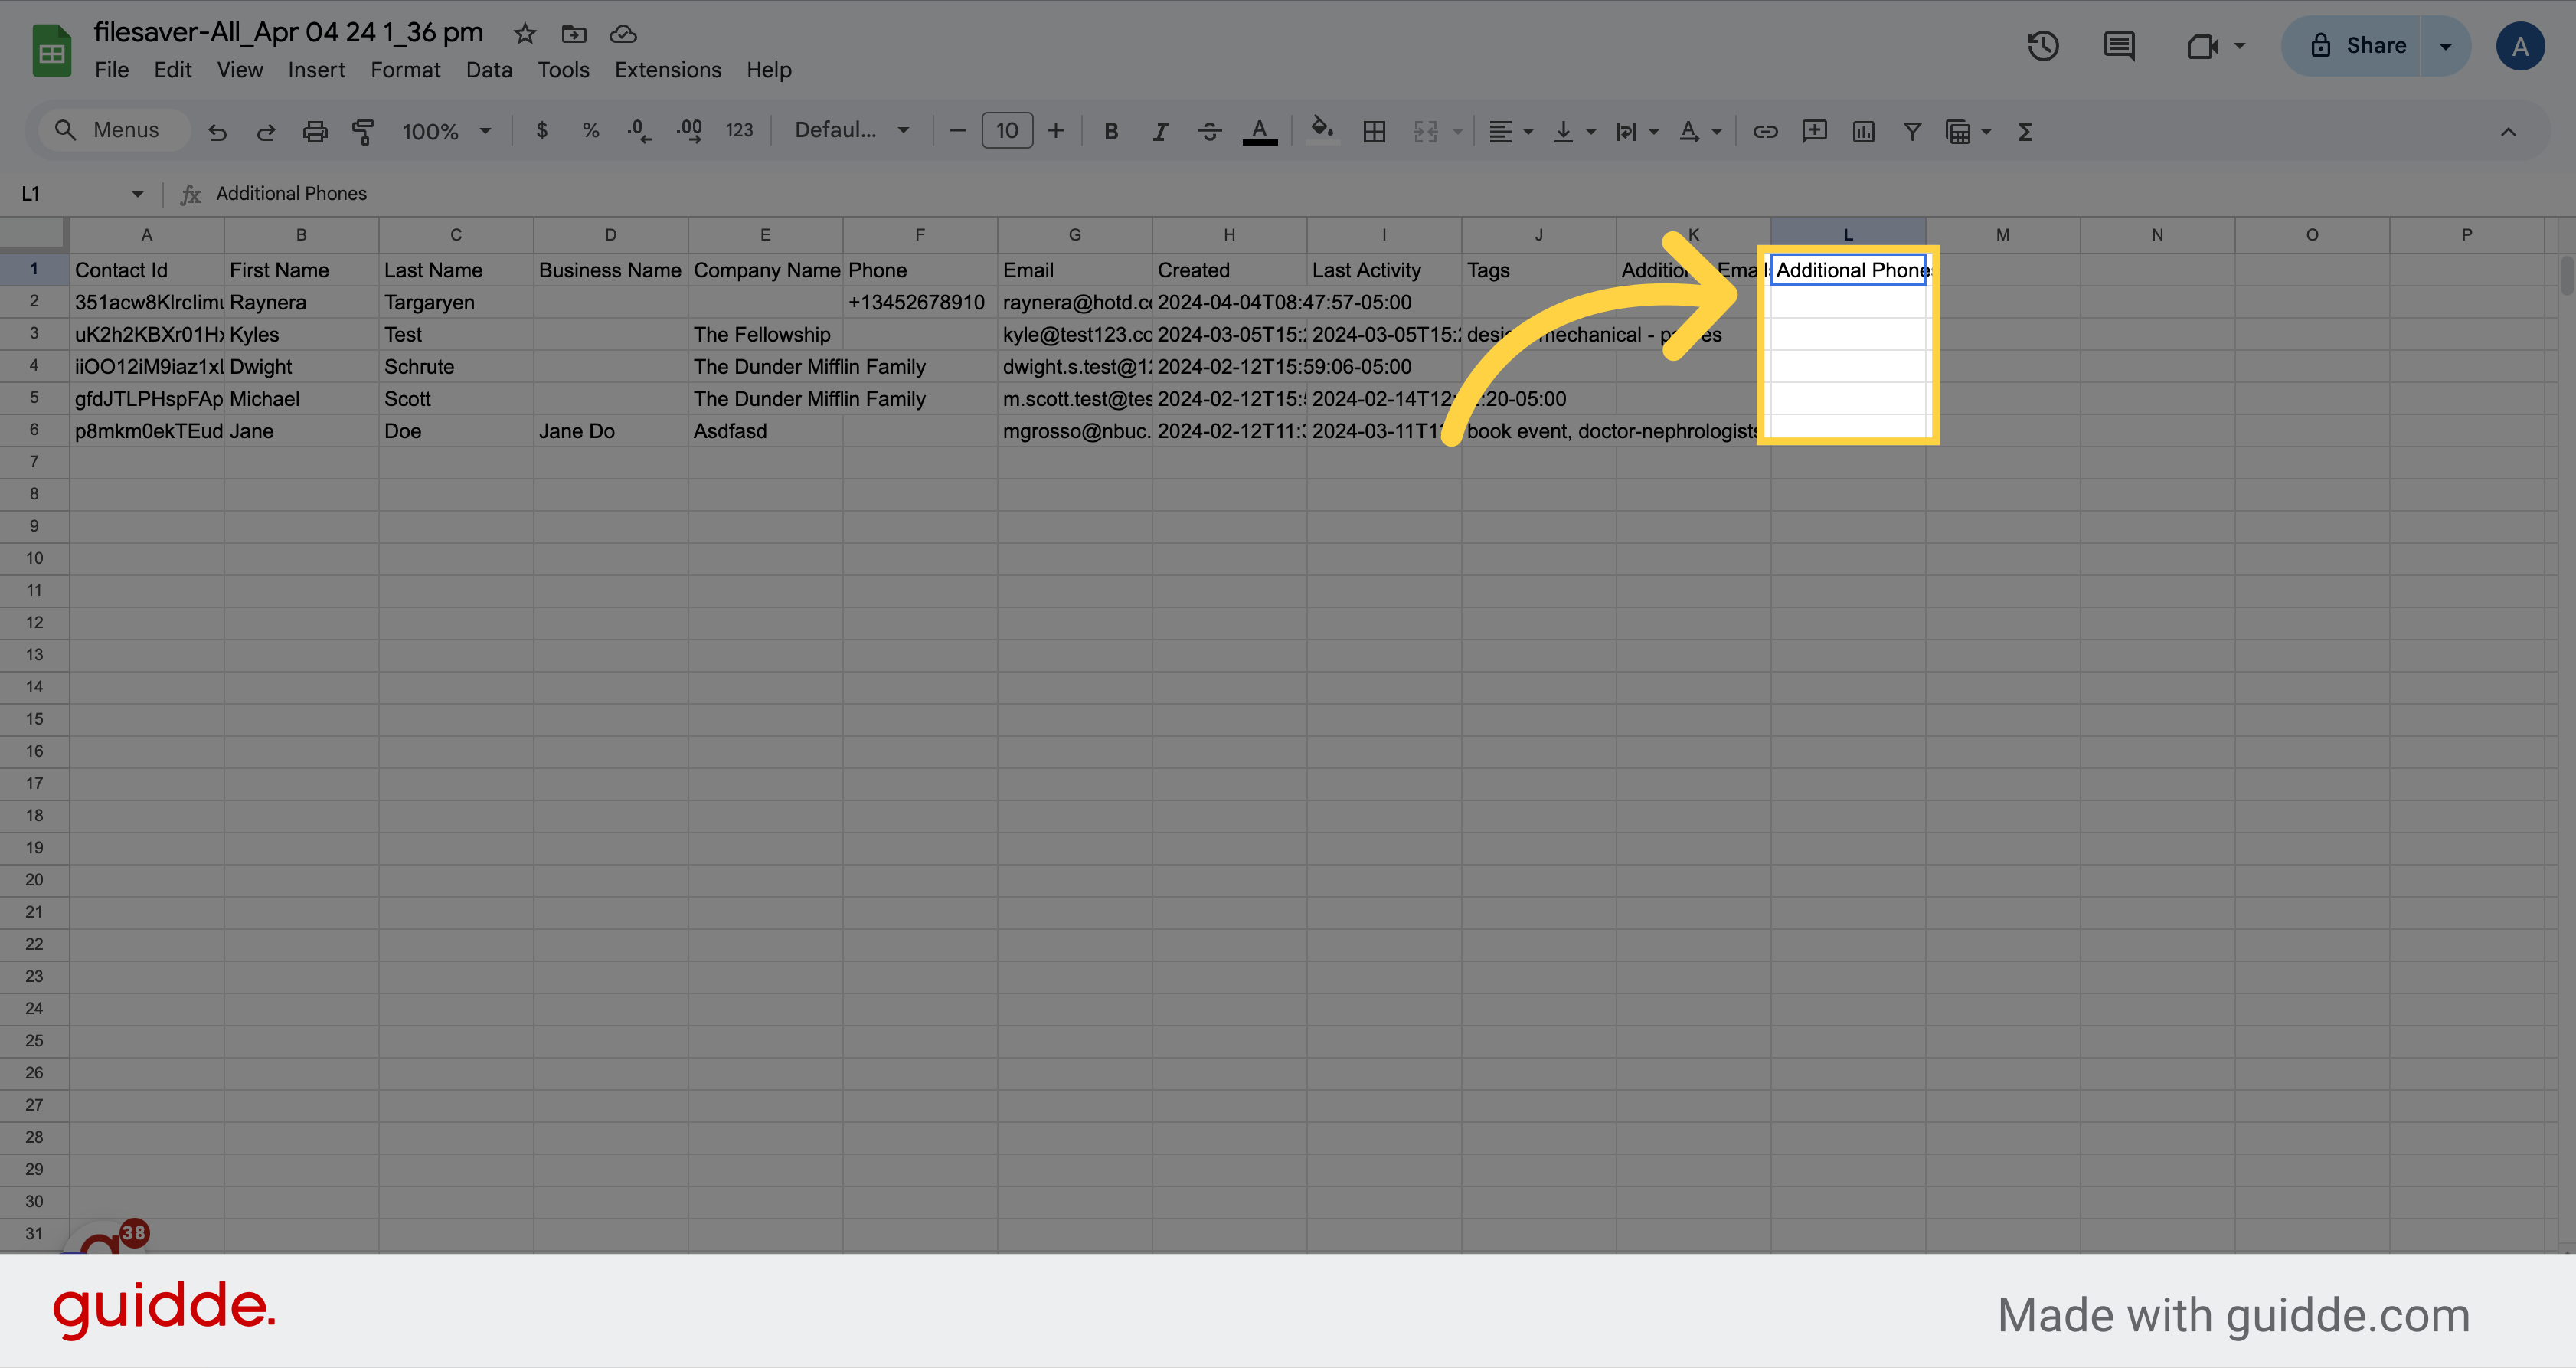The width and height of the screenshot is (2576, 1368).
Task: Select row 10 header
Action: (x=34, y=558)
